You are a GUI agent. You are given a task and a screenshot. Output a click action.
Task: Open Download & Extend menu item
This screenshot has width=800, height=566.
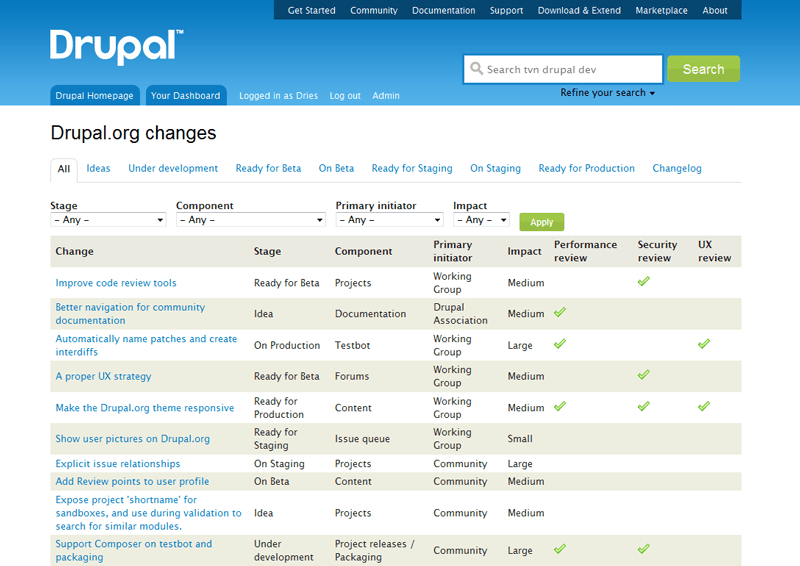(579, 10)
